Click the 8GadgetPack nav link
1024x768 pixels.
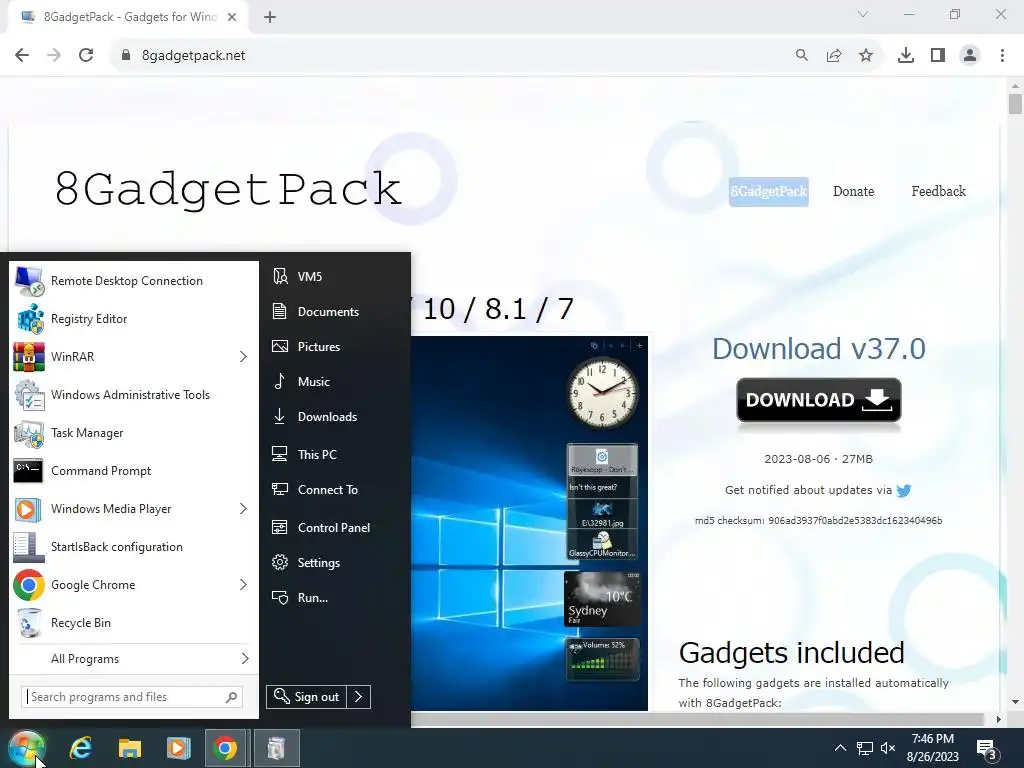click(x=769, y=192)
